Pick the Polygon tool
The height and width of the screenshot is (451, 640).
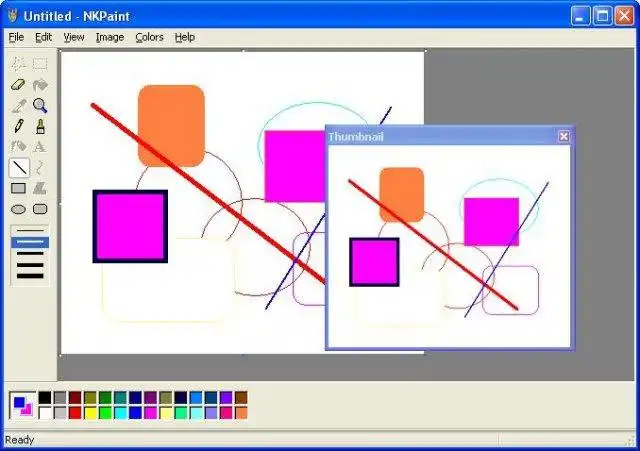coord(40,188)
